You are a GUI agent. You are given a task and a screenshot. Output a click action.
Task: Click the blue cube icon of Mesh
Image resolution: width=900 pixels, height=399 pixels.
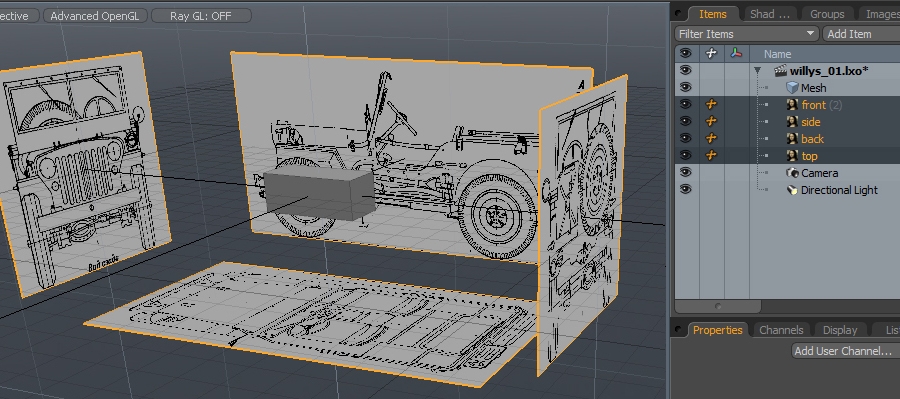pos(793,88)
